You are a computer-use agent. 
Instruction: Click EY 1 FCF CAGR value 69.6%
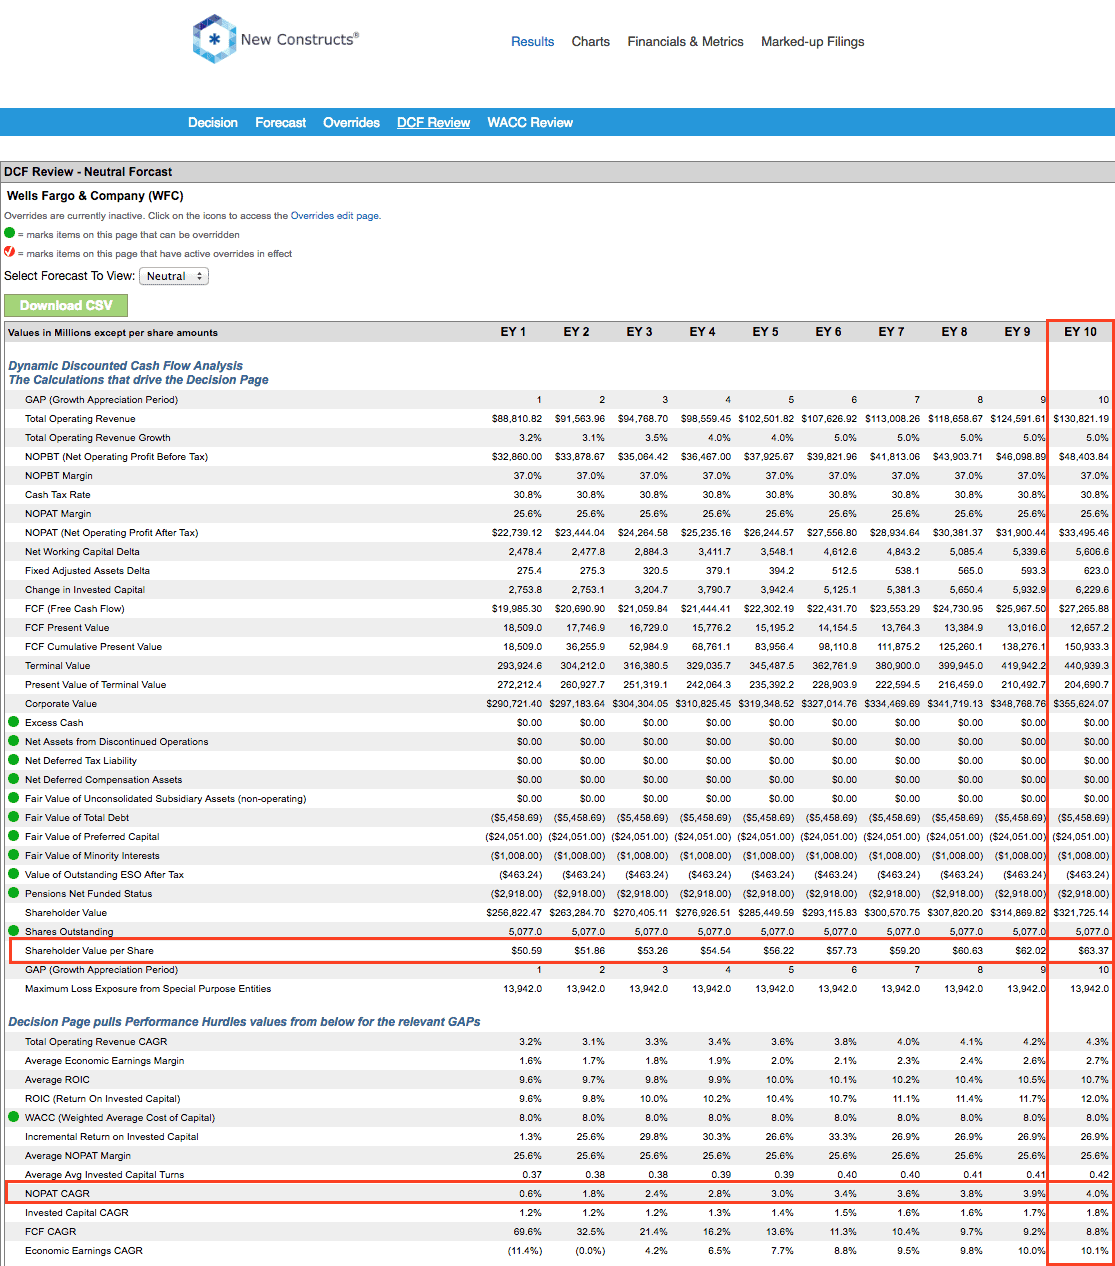(528, 1231)
